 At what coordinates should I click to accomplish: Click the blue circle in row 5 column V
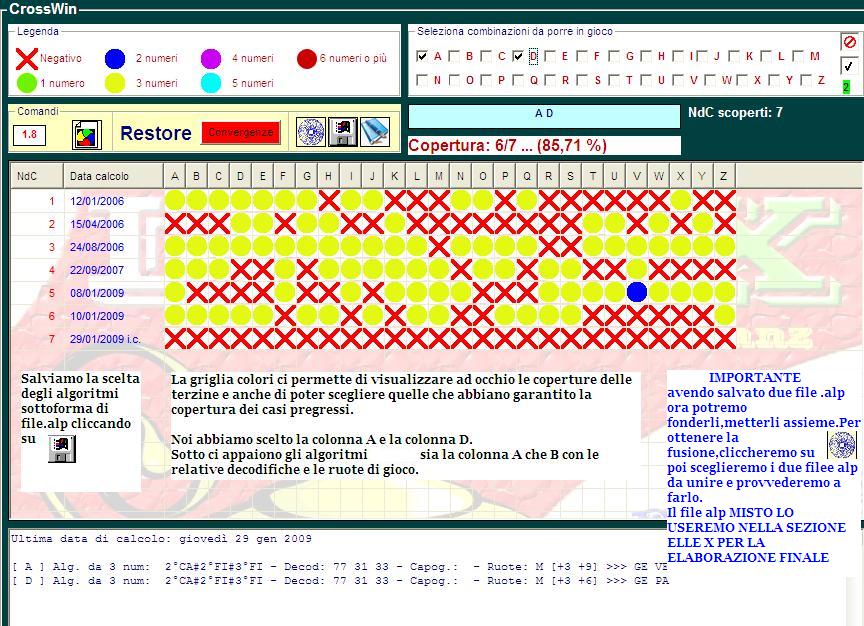pos(637,292)
